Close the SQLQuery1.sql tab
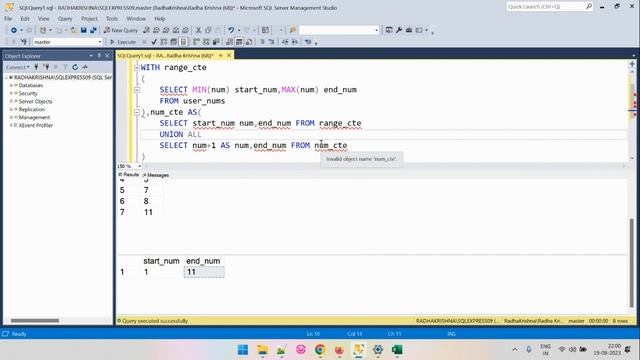 coord(229,55)
